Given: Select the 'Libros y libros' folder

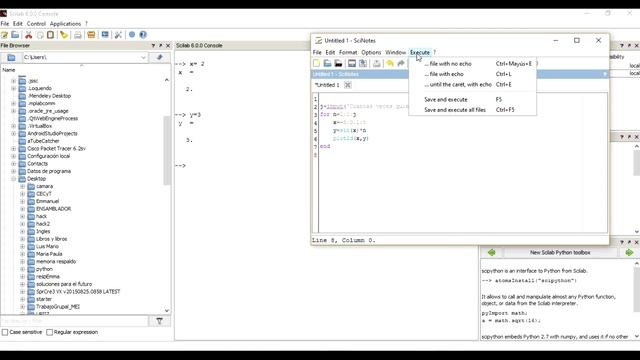Looking at the screenshot, I should coord(51,239).
